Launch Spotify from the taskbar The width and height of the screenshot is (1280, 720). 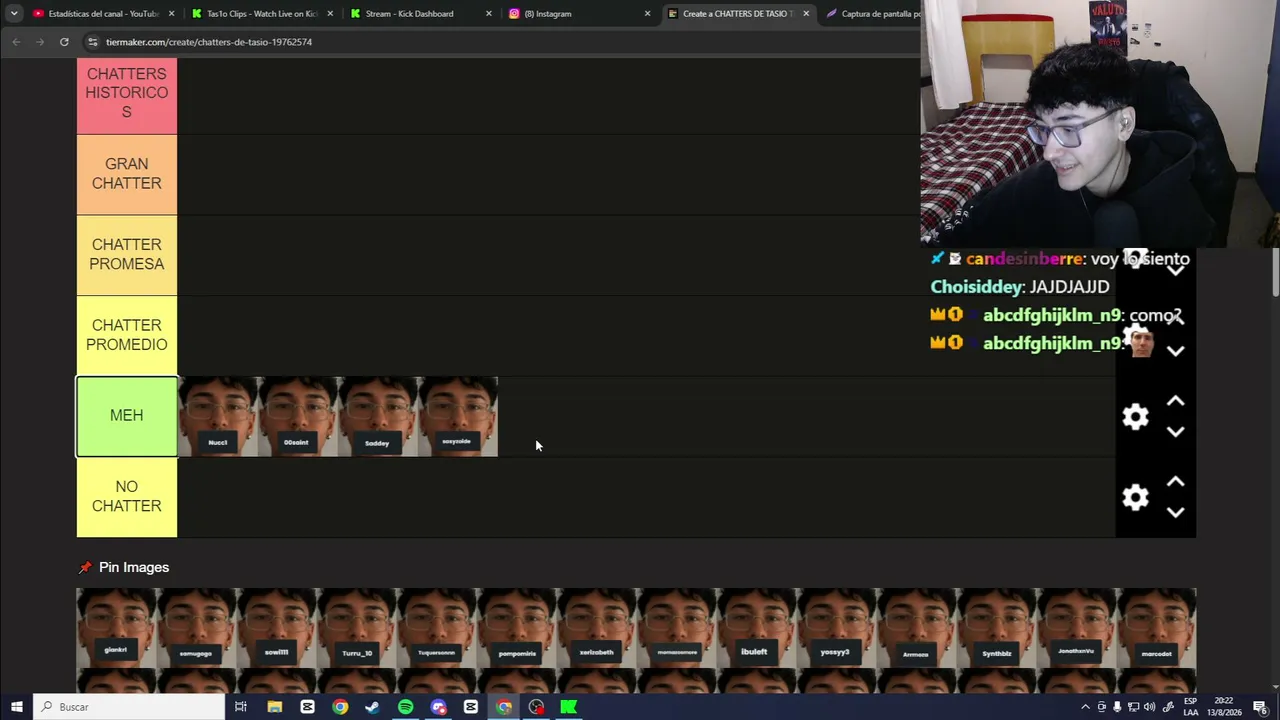click(405, 707)
